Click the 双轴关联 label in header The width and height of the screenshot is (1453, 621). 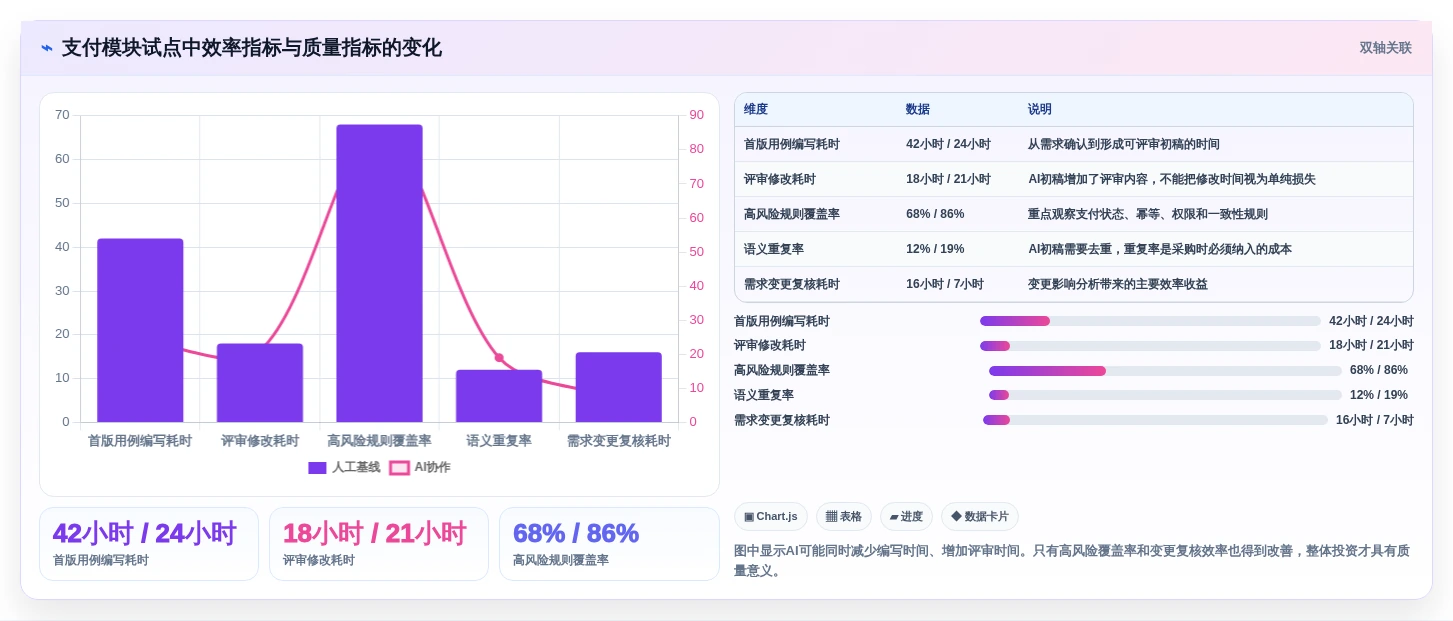point(1385,48)
